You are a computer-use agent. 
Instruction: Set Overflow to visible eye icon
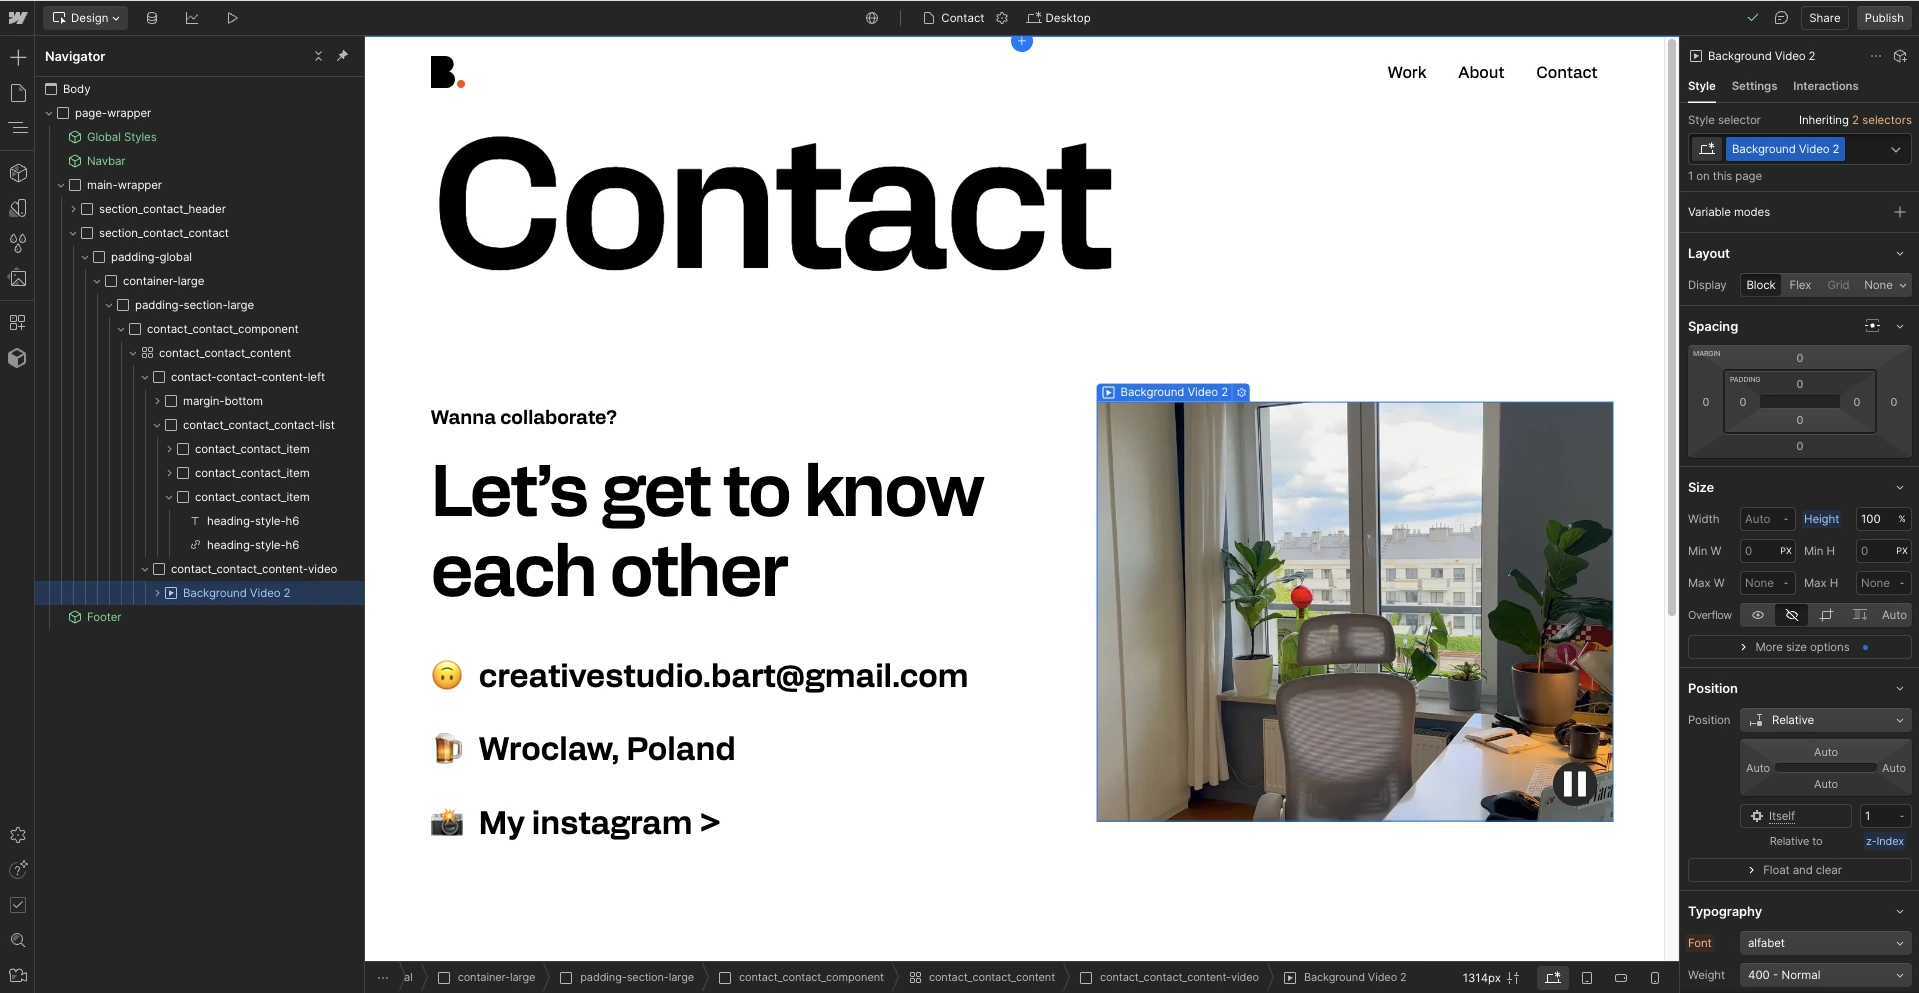[x=1758, y=615]
